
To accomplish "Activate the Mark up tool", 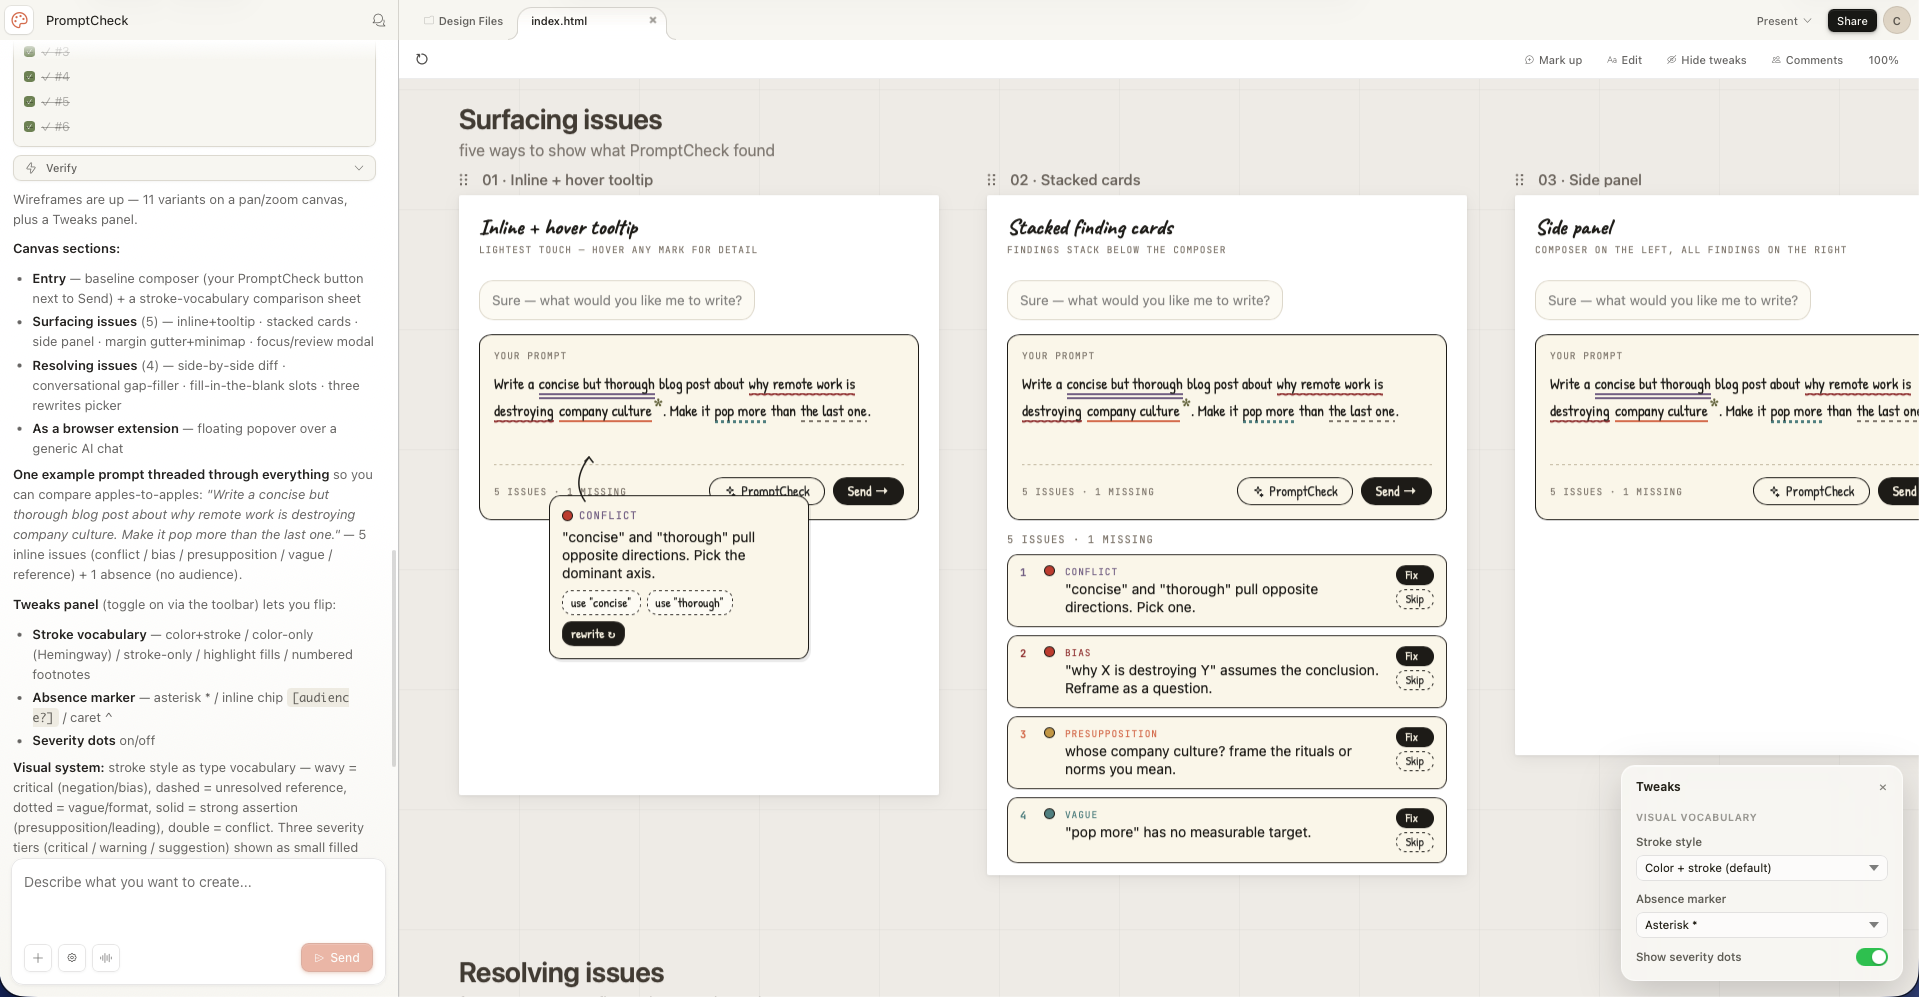I will (x=1553, y=60).
